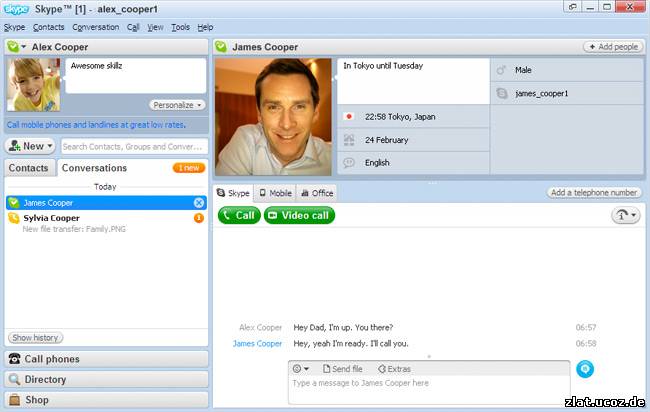Click the 'Today' date header
Viewport: 650px width, 412px height.
pos(105,187)
